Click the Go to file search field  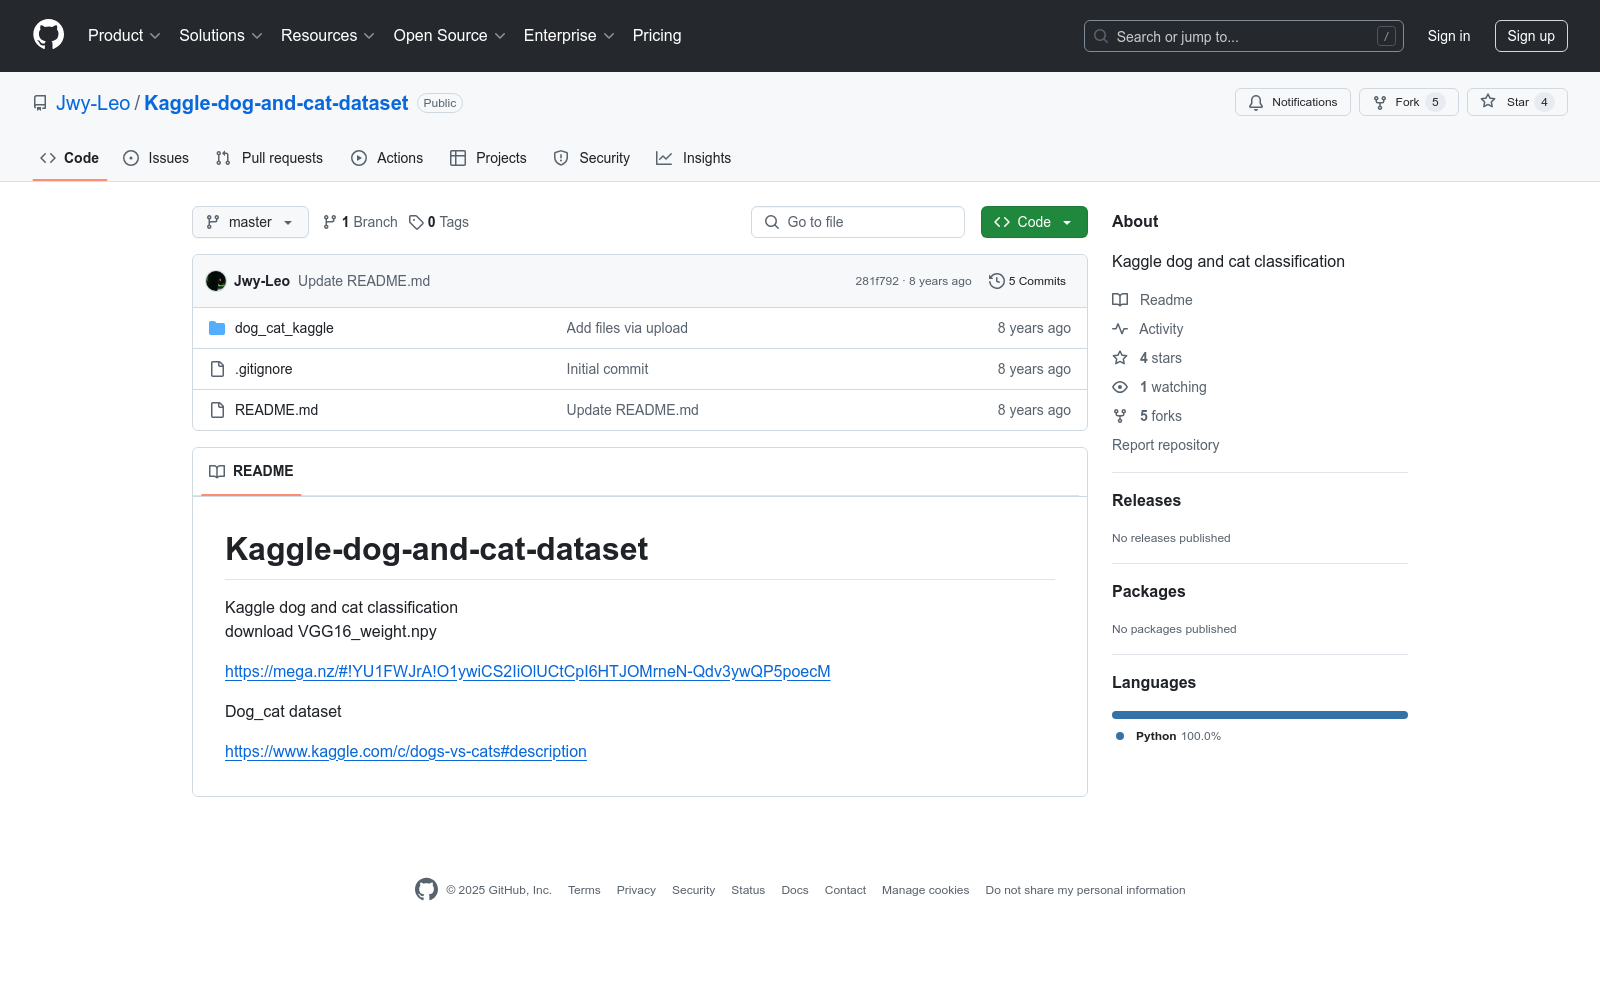pyautogui.click(x=858, y=222)
